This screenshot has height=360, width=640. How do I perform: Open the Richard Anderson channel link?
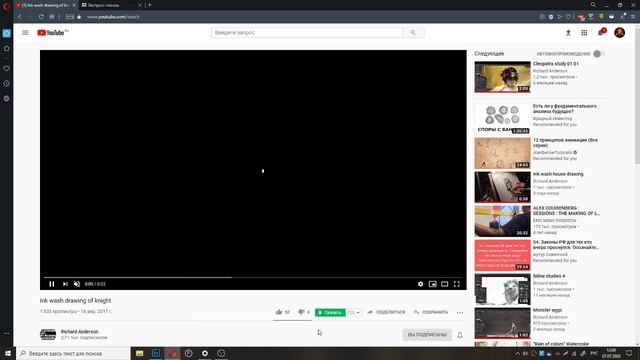80,332
